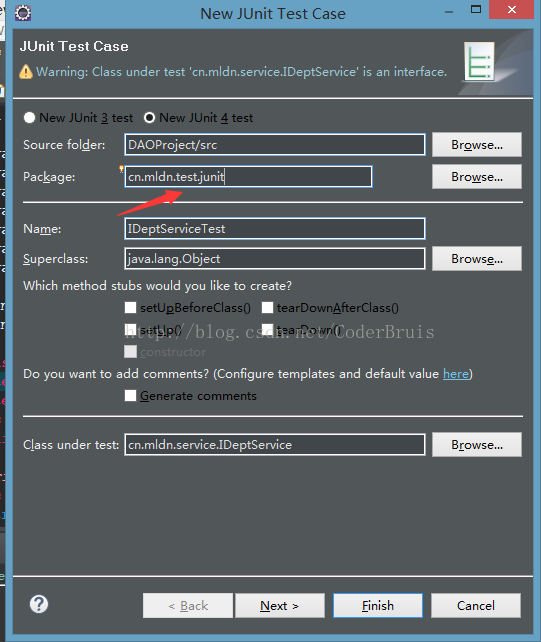Click the Eclipse icon in title bar
This screenshot has height=642, width=541.
tap(23, 13)
